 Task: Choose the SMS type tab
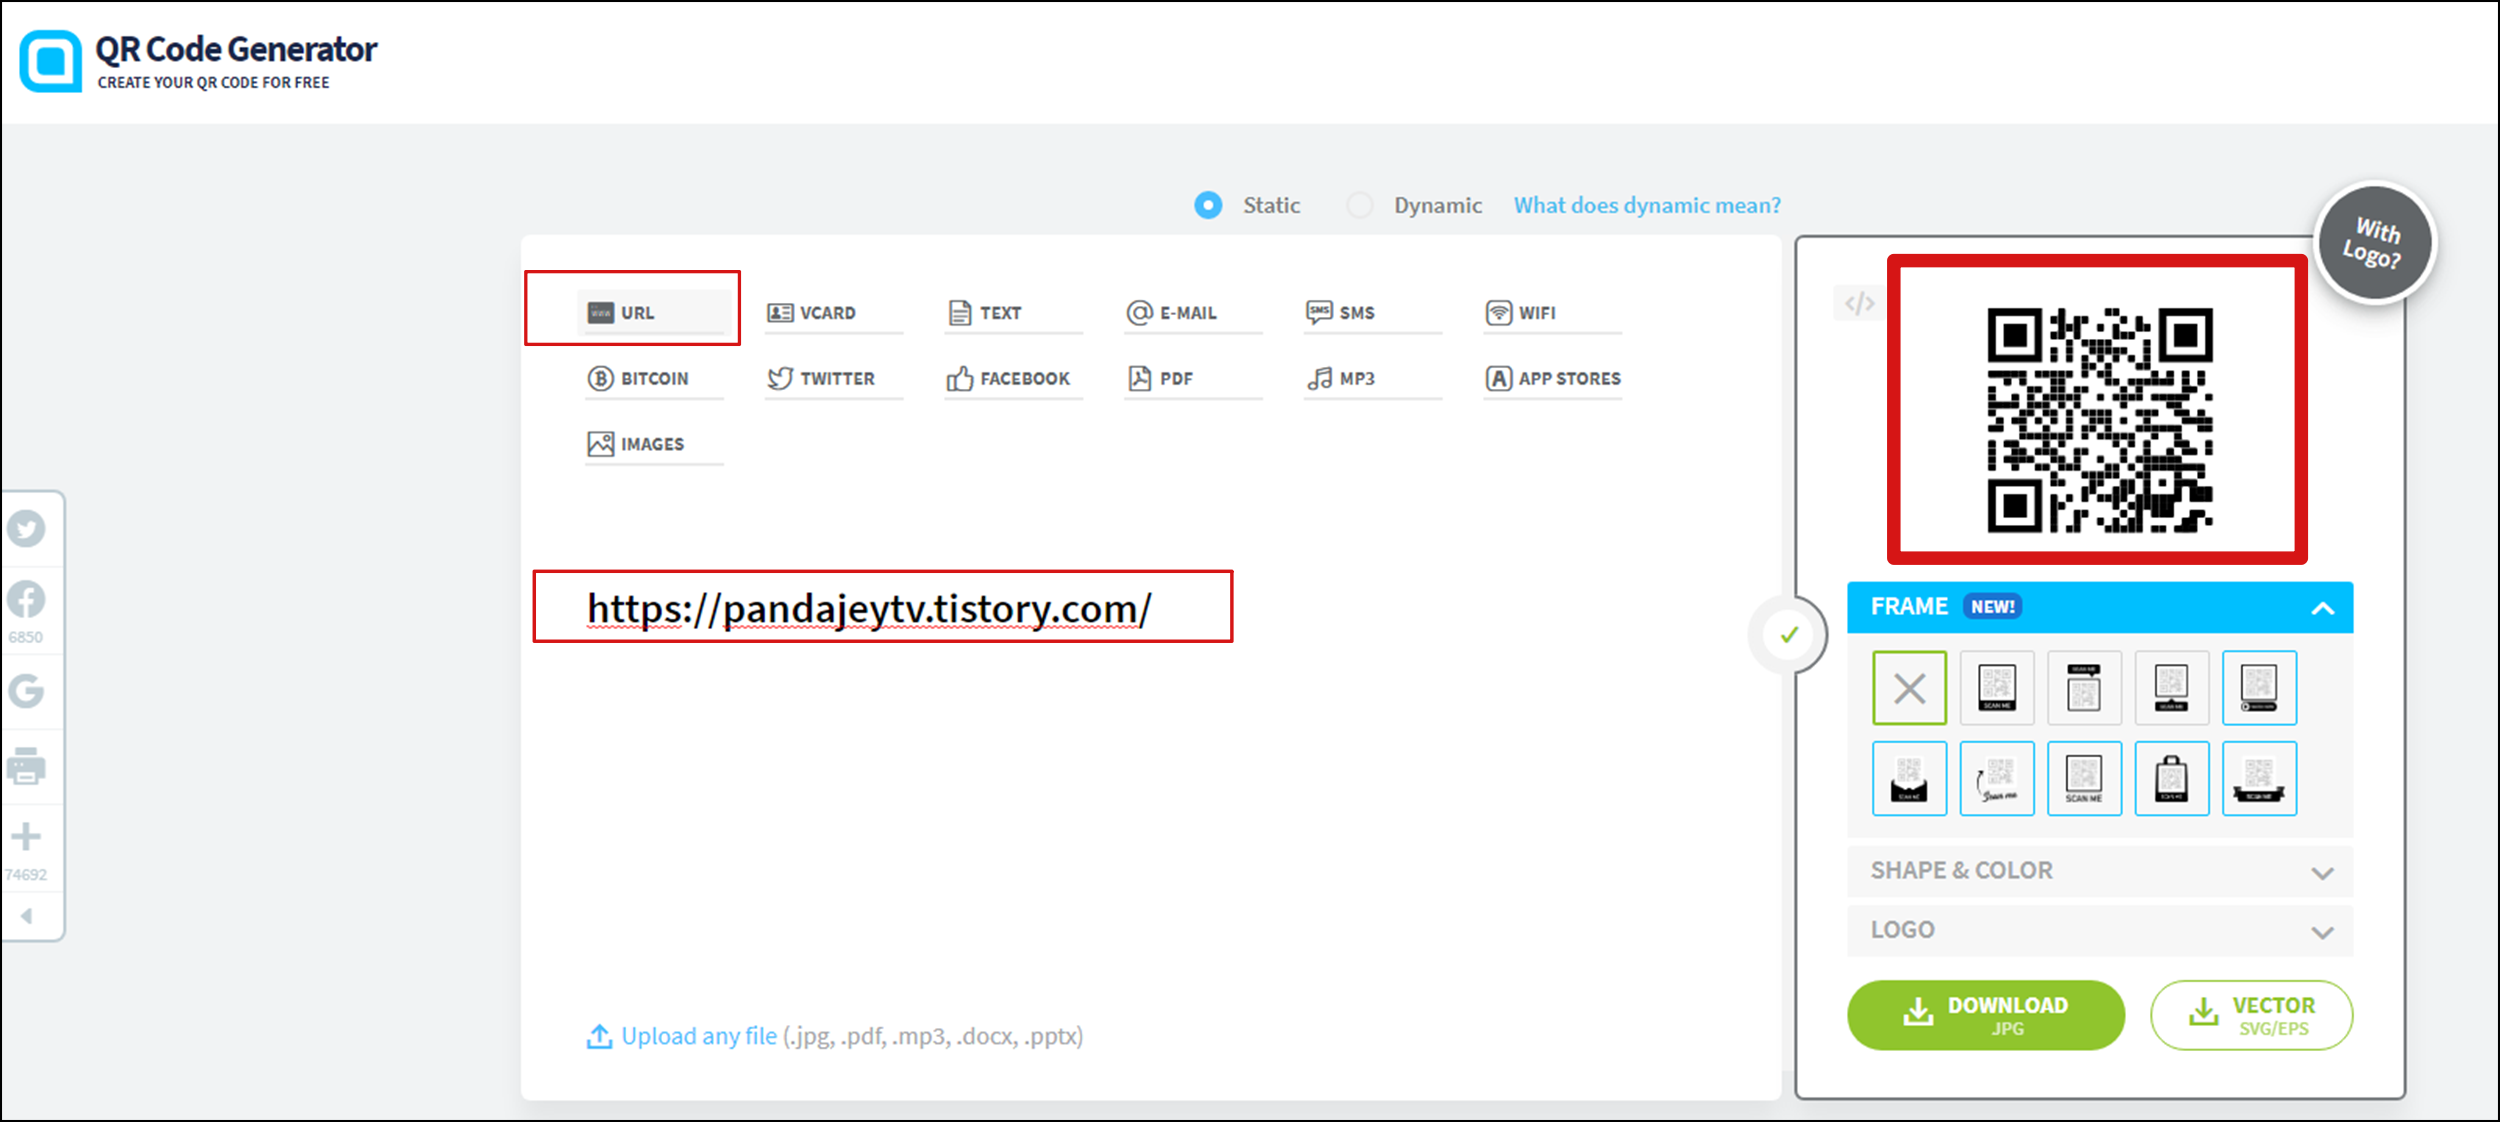coord(1372,313)
